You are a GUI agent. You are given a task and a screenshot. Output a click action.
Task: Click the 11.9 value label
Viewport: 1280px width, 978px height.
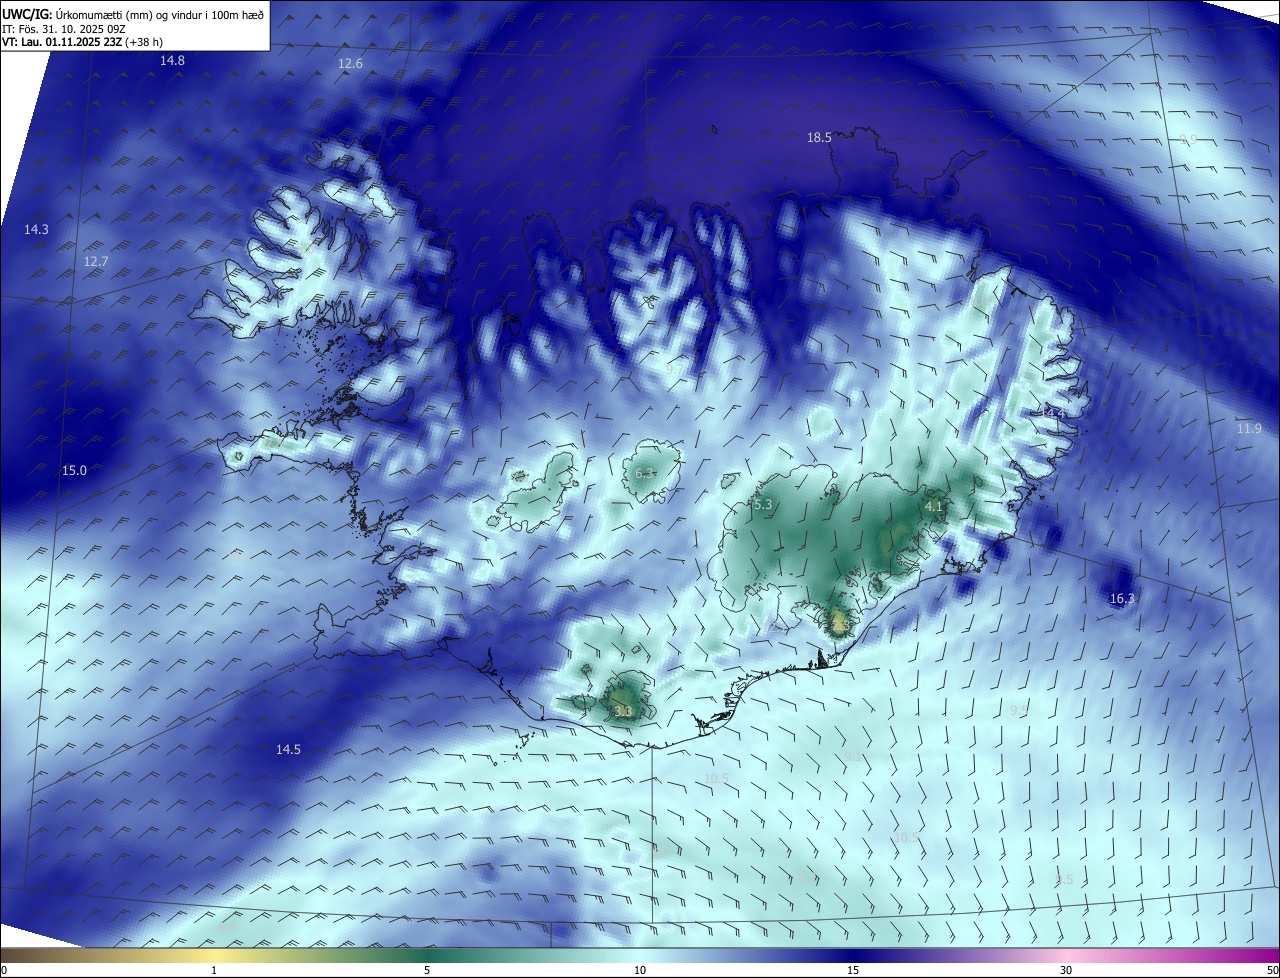point(1249,429)
